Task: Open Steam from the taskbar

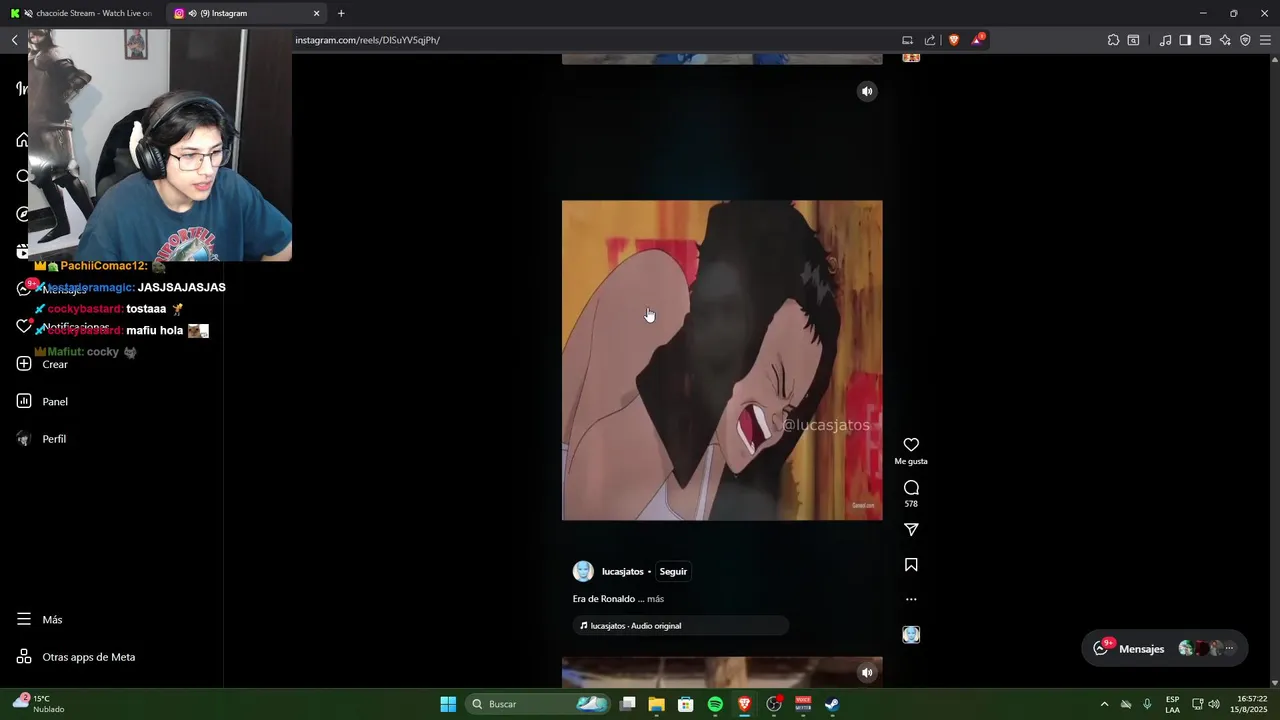Action: (832, 704)
